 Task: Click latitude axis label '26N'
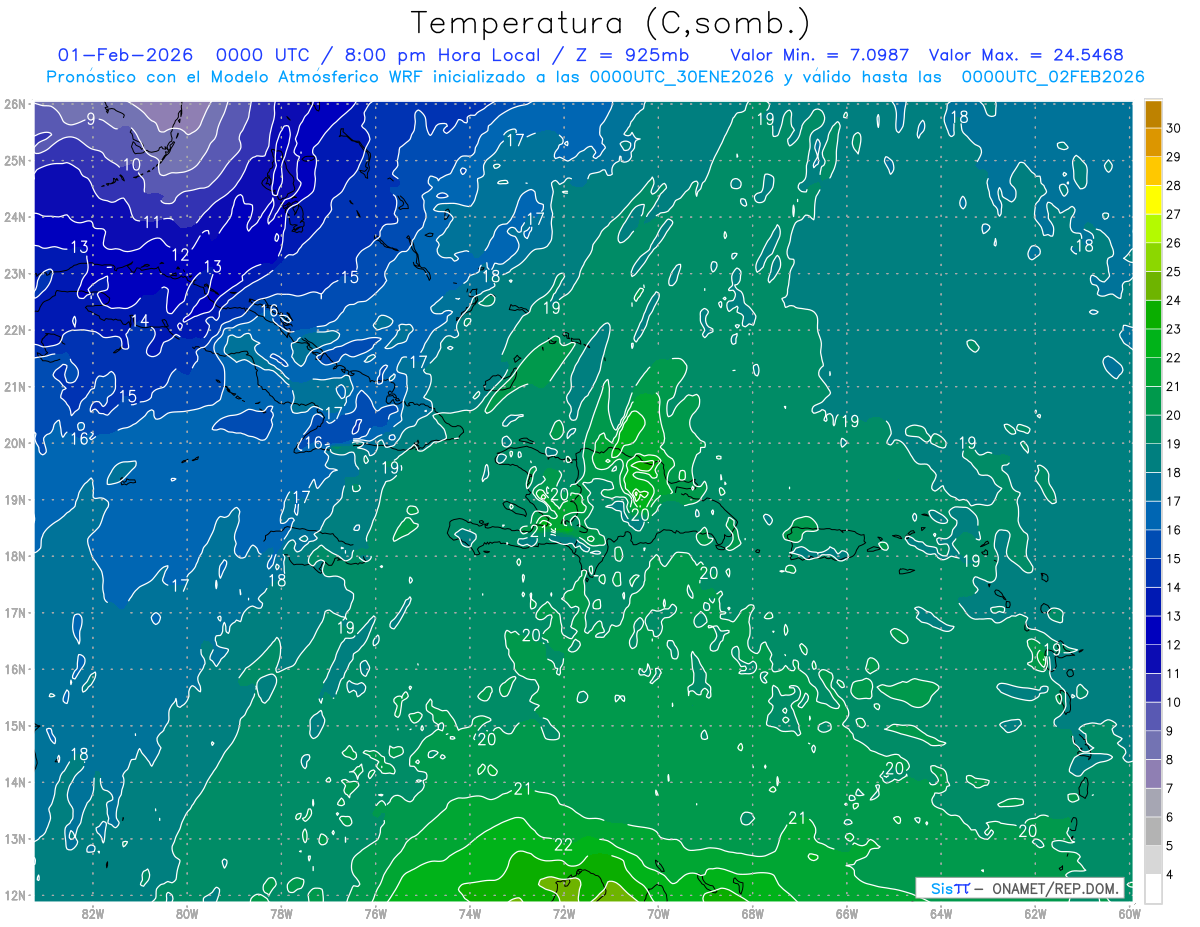14,104
